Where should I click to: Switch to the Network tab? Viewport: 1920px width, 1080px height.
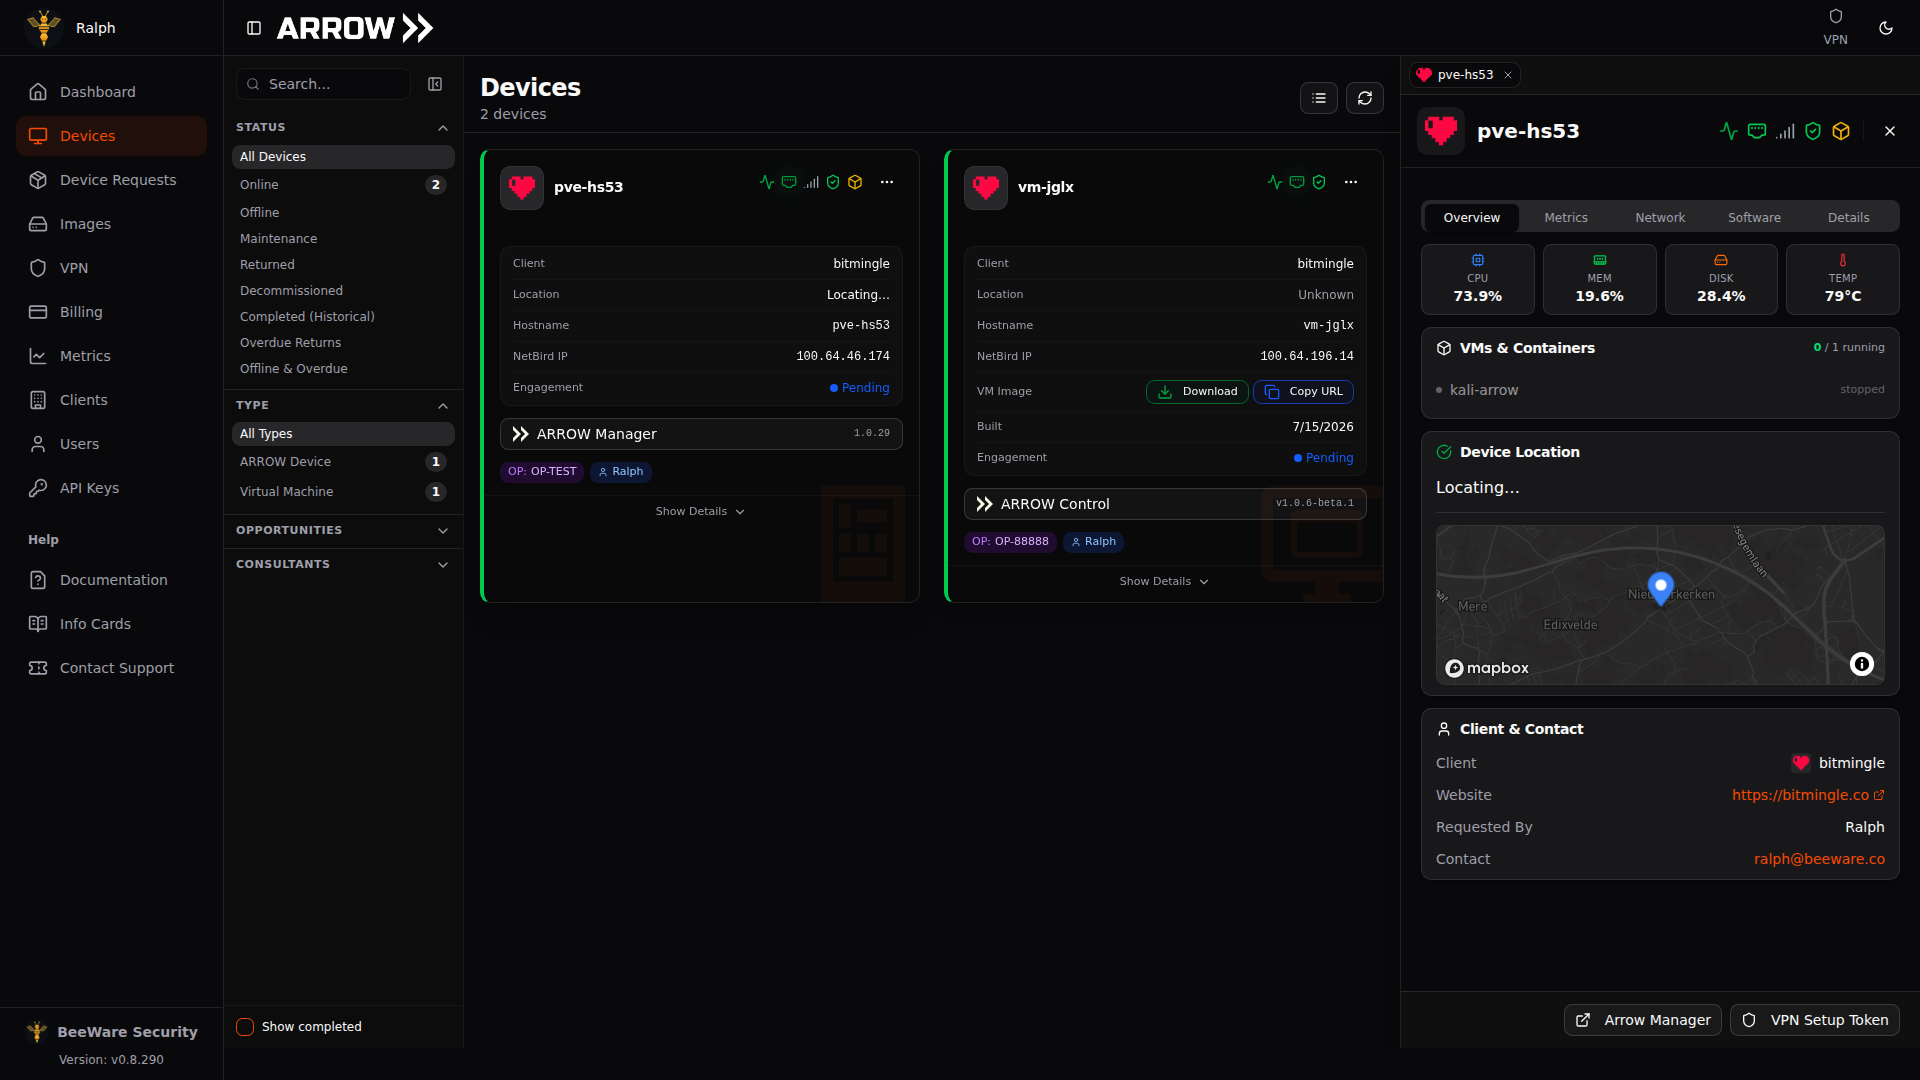click(x=1660, y=218)
